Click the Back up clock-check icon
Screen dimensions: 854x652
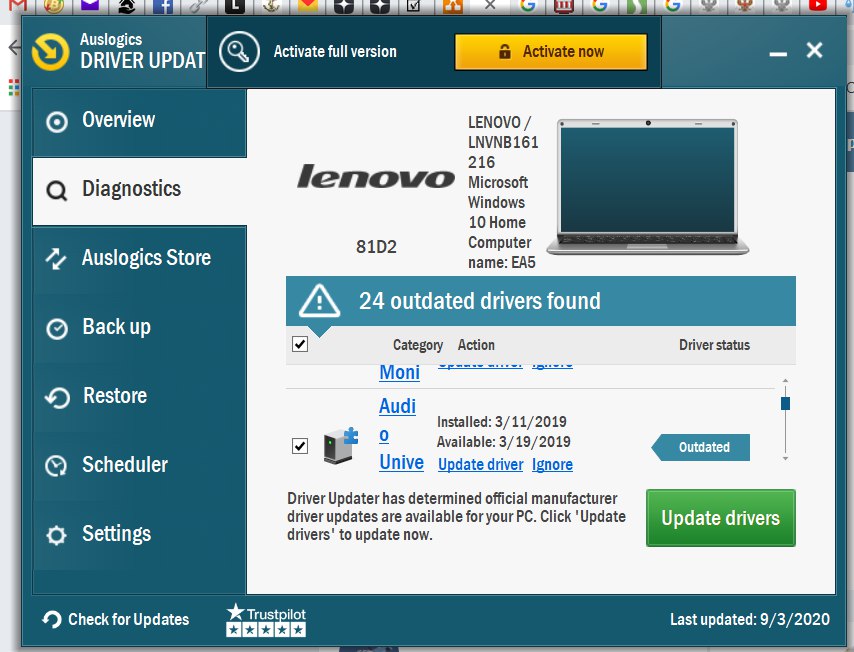pos(57,328)
